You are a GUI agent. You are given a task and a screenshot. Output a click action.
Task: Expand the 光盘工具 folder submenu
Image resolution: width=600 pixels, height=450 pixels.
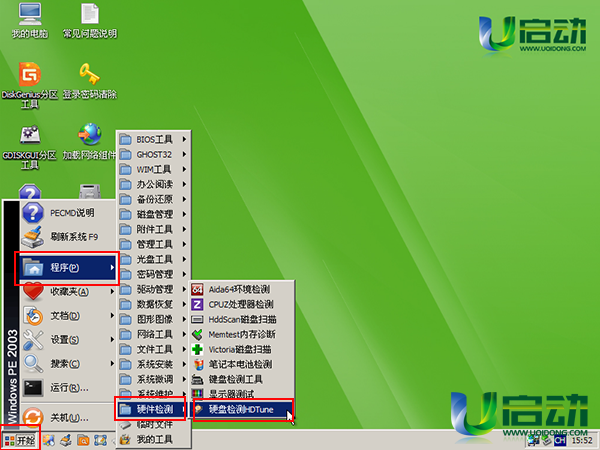[x=153, y=259]
